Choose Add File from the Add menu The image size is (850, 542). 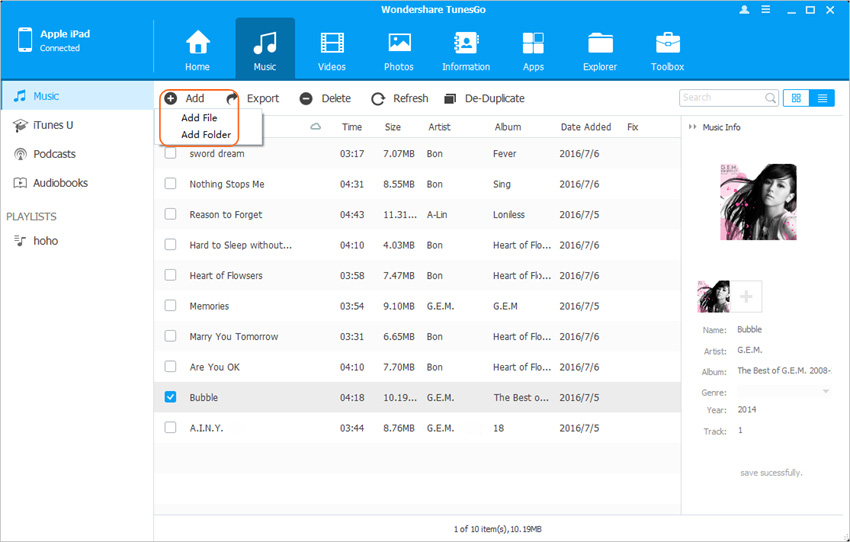click(199, 117)
